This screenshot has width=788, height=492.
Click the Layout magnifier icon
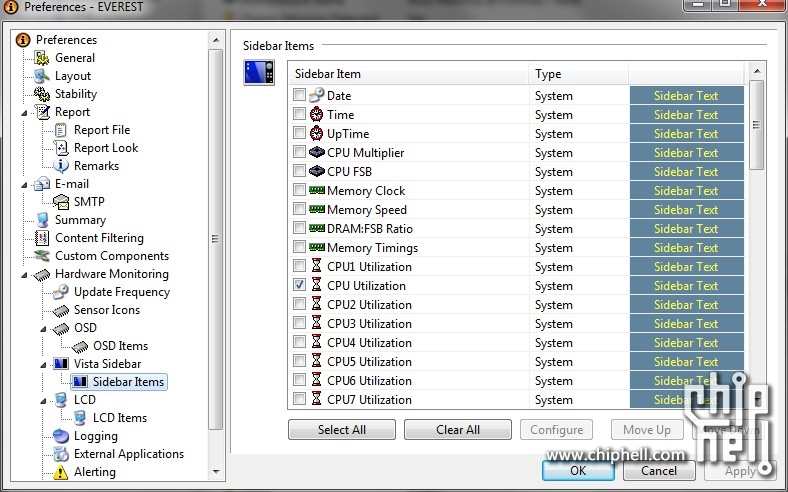point(42,76)
